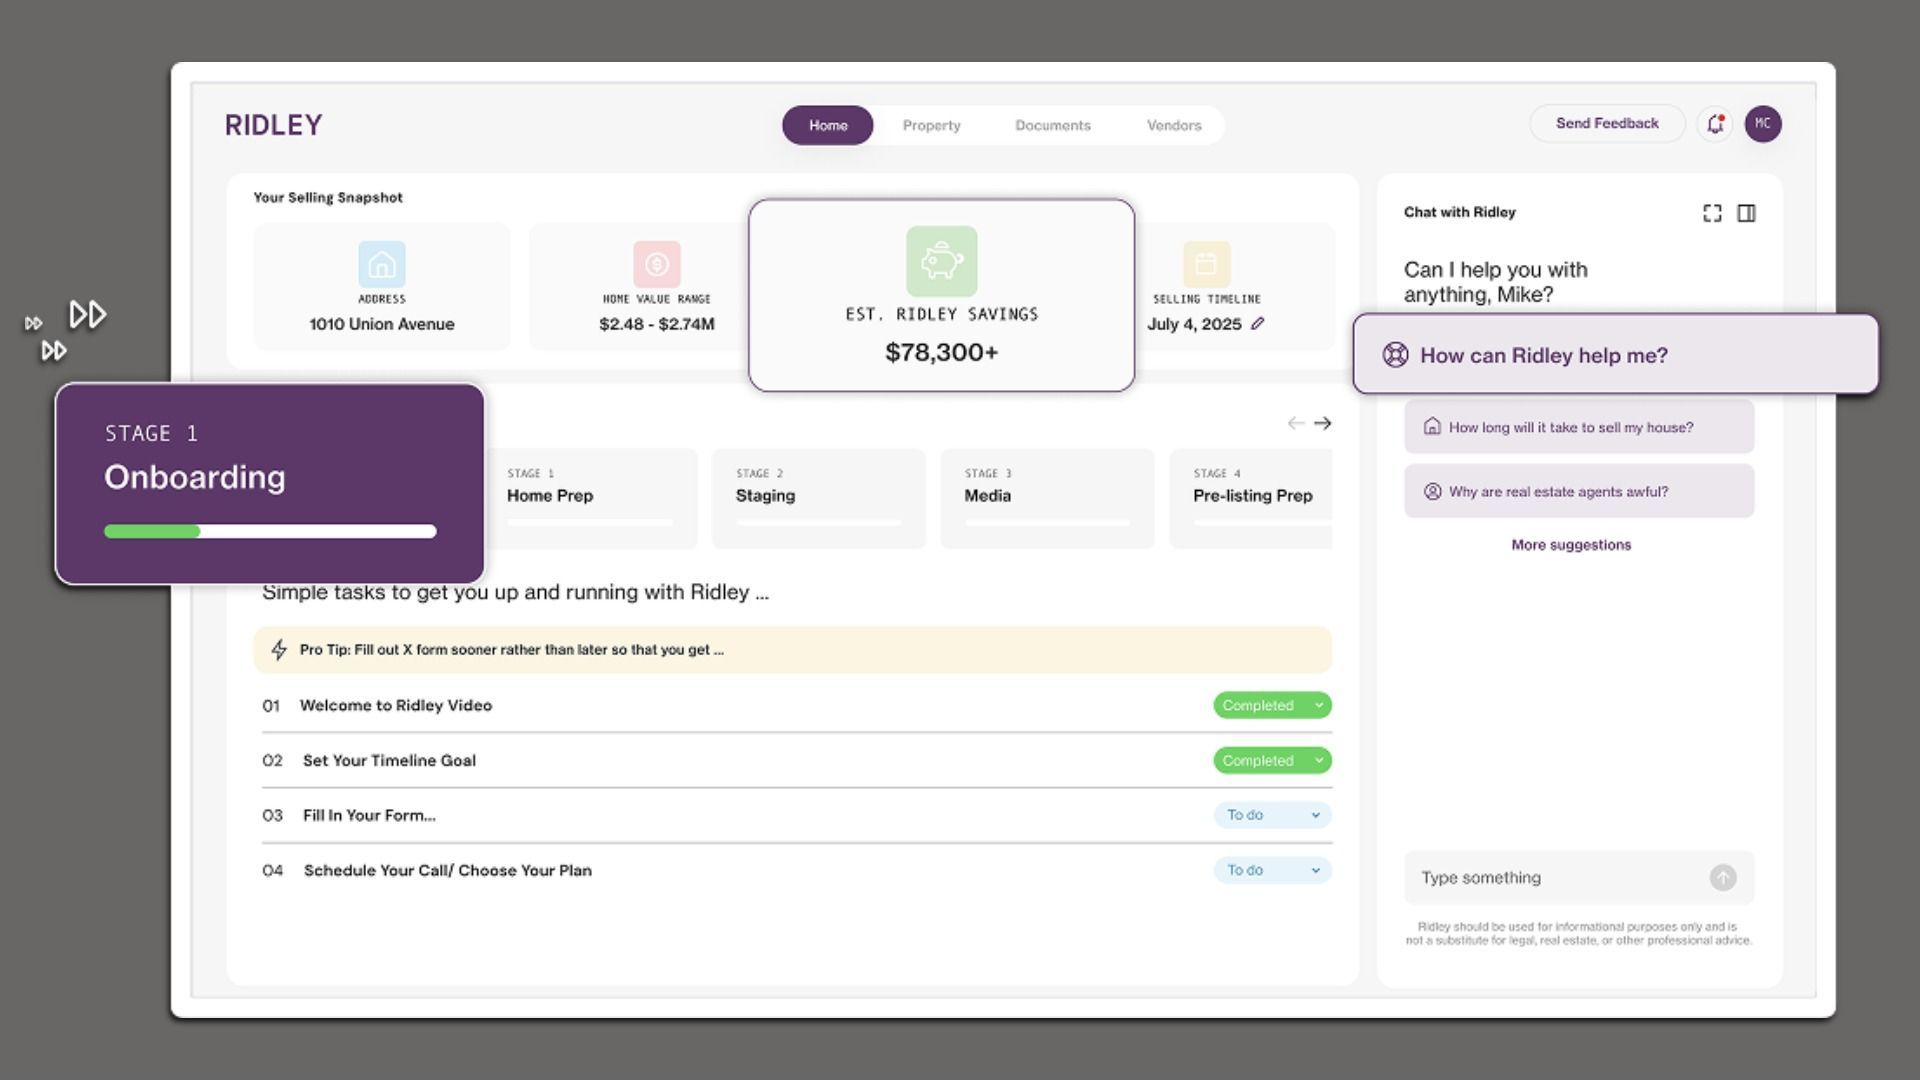Click the Stage 1 Onboarding progress bar

(x=270, y=531)
